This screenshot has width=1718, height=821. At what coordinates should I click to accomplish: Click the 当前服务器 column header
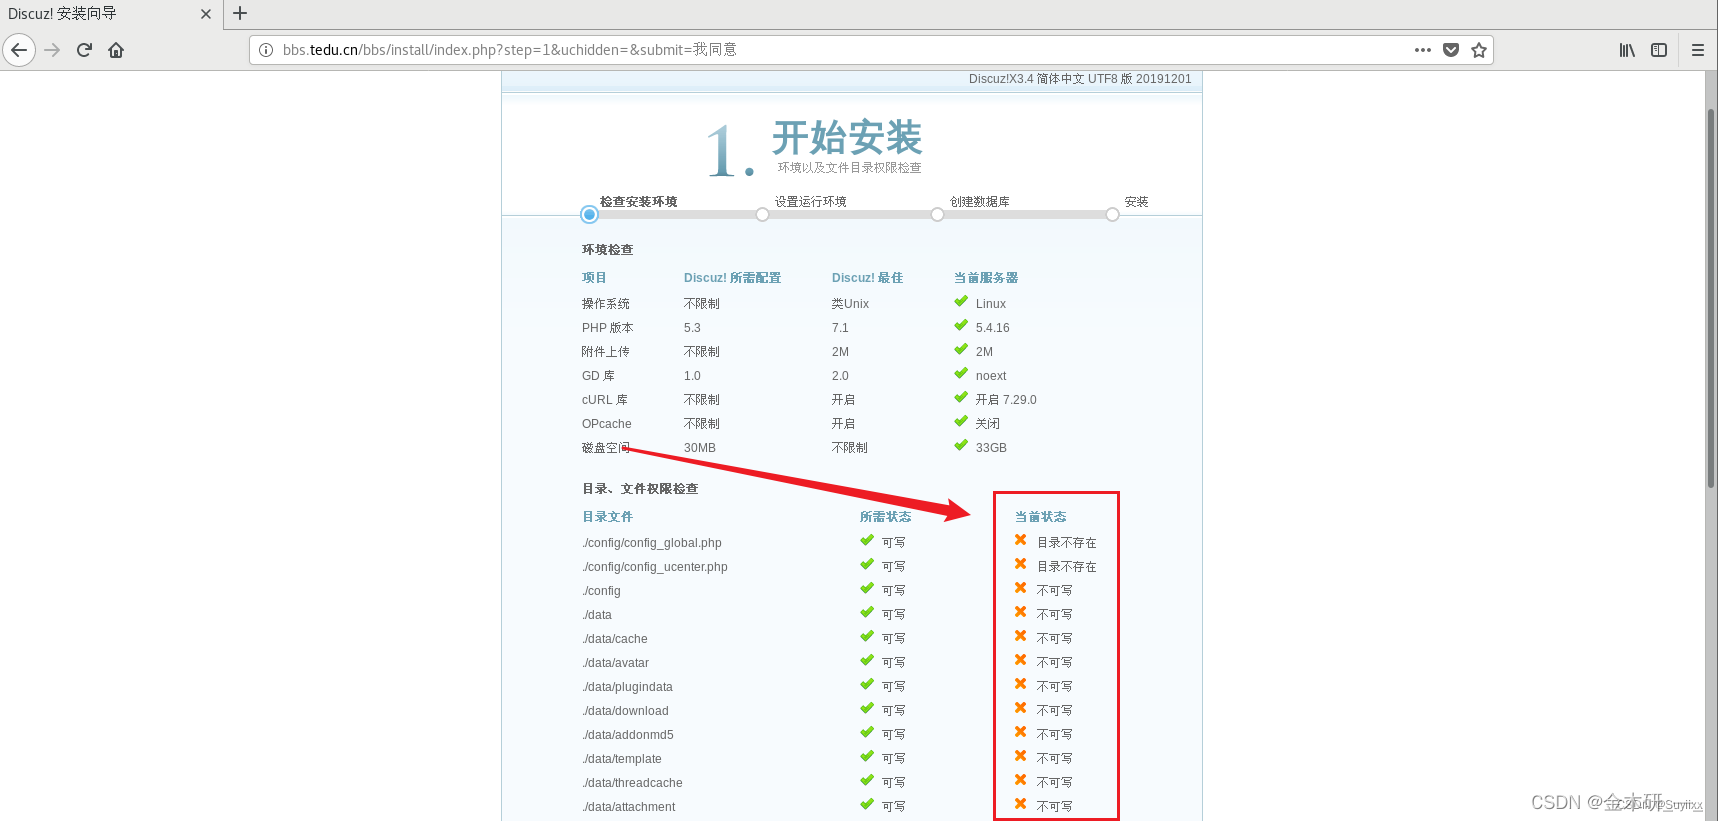pyautogui.click(x=986, y=278)
